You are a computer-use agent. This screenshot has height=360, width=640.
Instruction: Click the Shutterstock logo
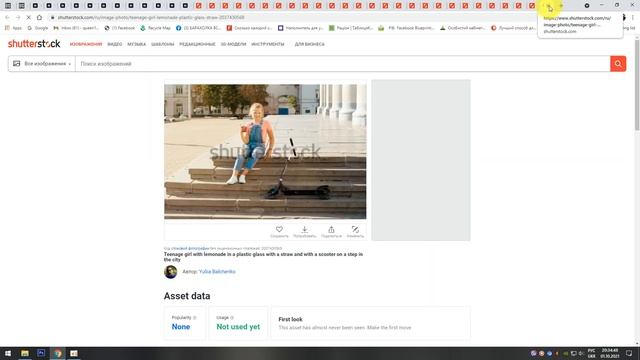34,44
